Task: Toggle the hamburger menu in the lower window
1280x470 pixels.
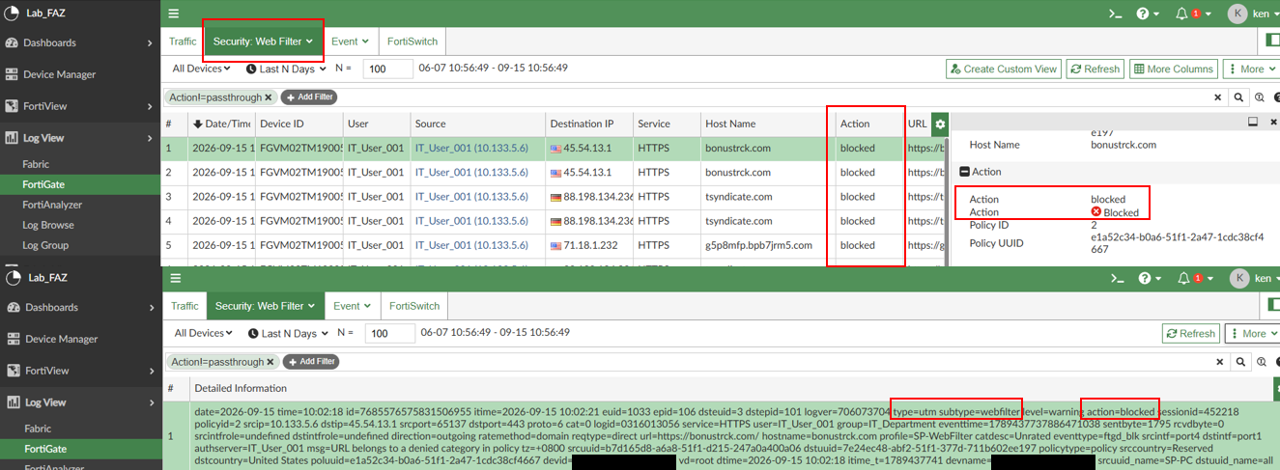Action: (174, 278)
